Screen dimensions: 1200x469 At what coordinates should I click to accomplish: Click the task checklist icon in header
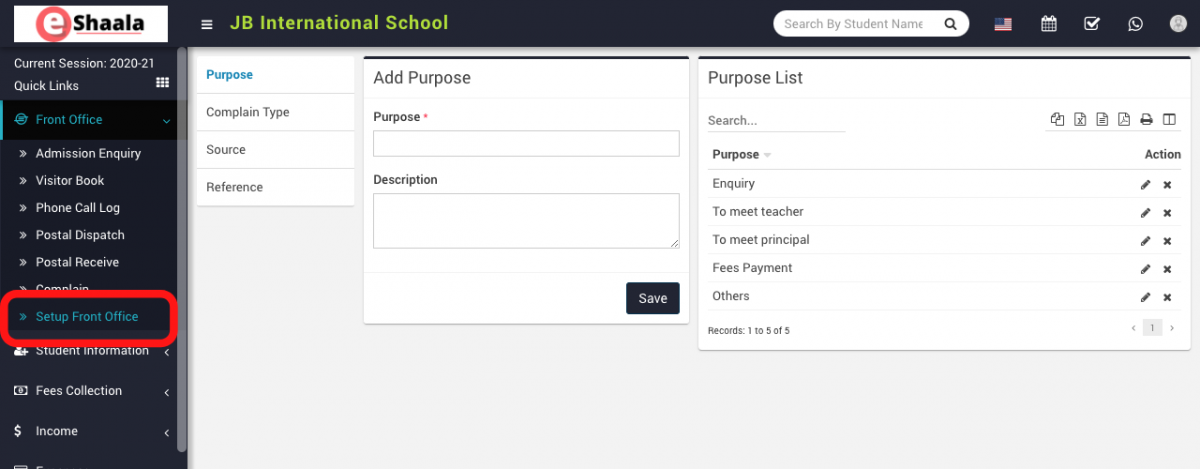tap(1092, 24)
